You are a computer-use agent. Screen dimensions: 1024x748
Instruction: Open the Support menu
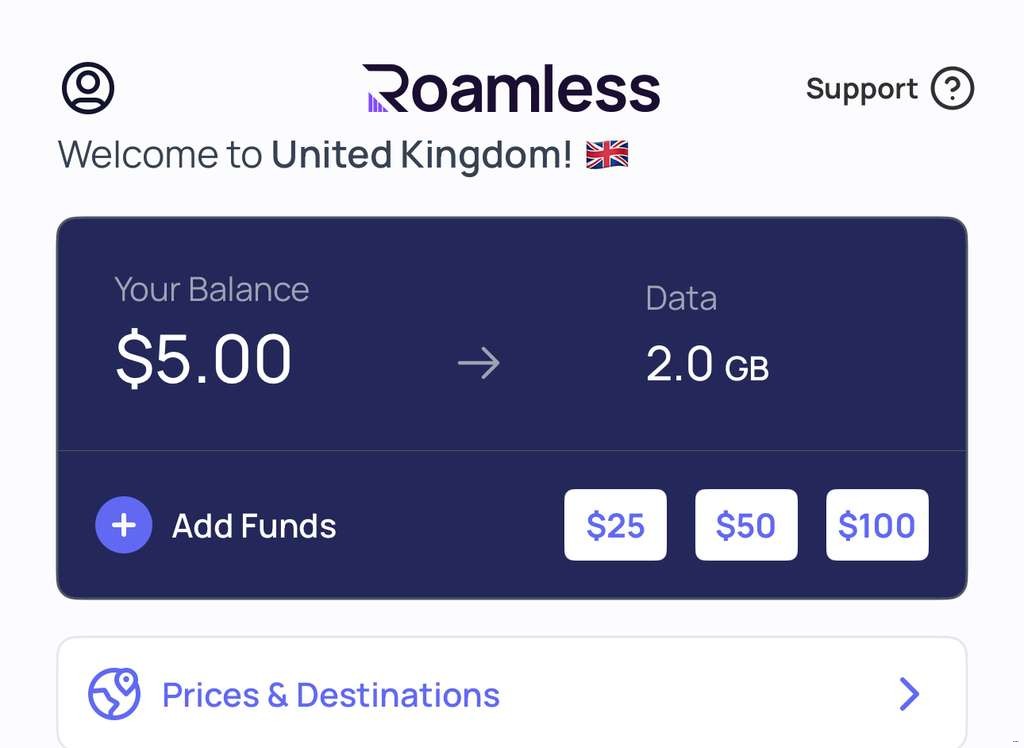click(888, 88)
